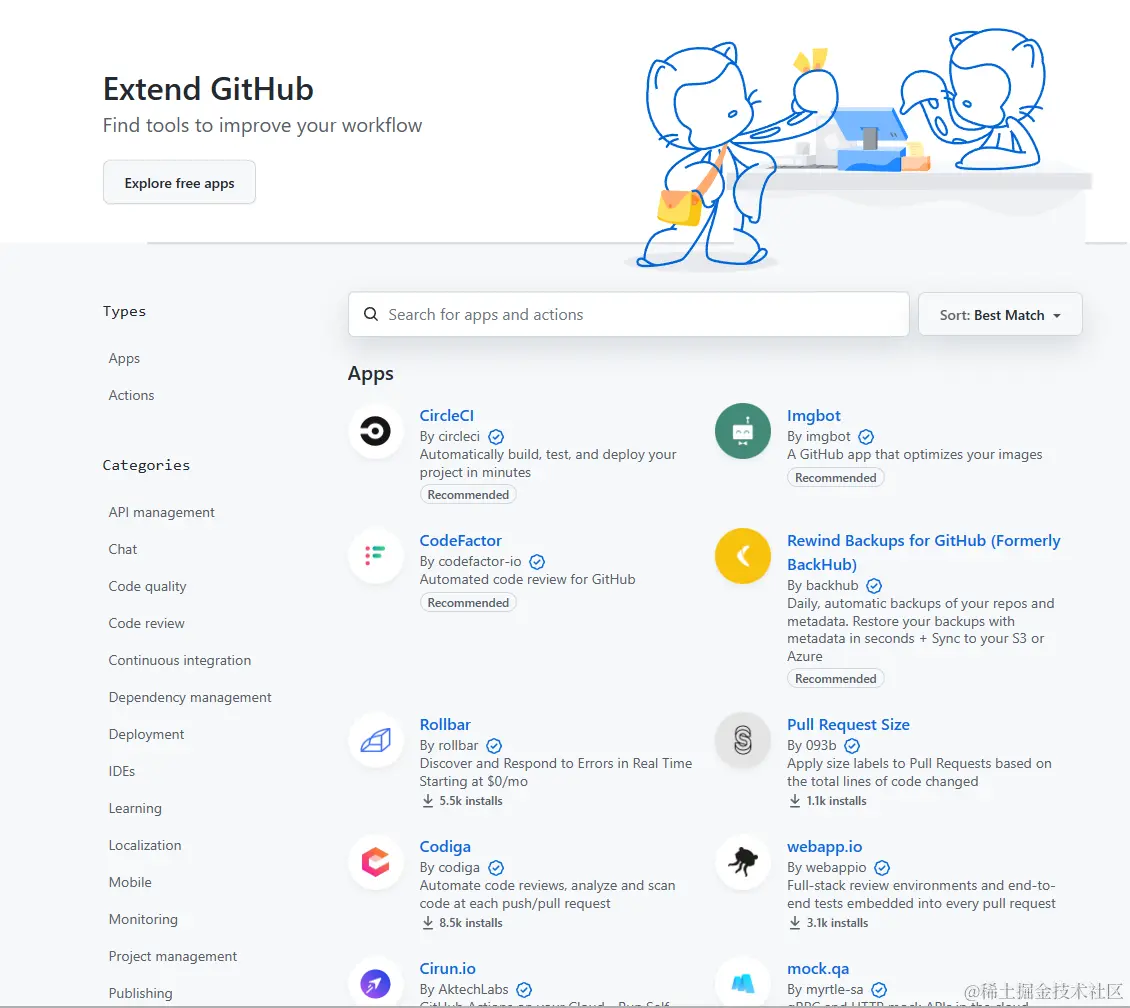Open the Rollbar title link
Image resolution: width=1130 pixels, height=1008 pixels.
[x=445, y=725]
